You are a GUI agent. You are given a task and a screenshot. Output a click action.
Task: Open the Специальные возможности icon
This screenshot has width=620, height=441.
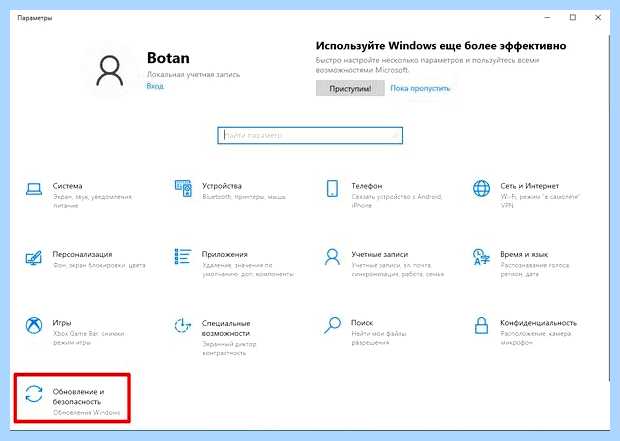pos(183,326)
